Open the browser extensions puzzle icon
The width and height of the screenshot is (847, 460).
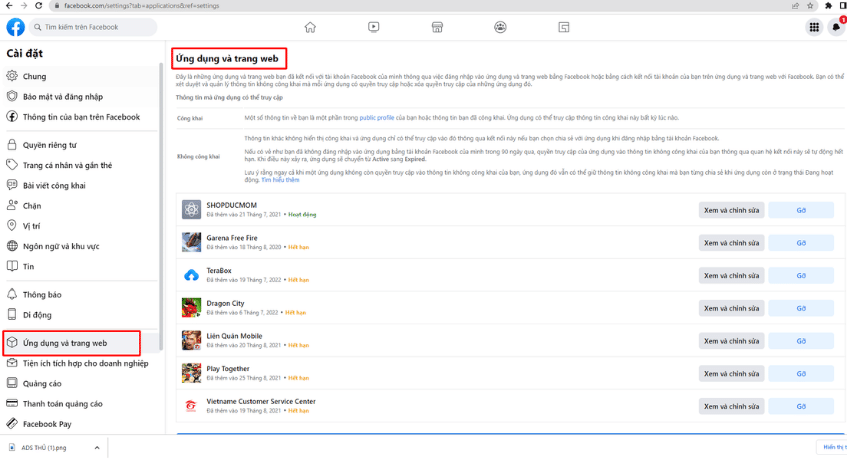(828, 6)
